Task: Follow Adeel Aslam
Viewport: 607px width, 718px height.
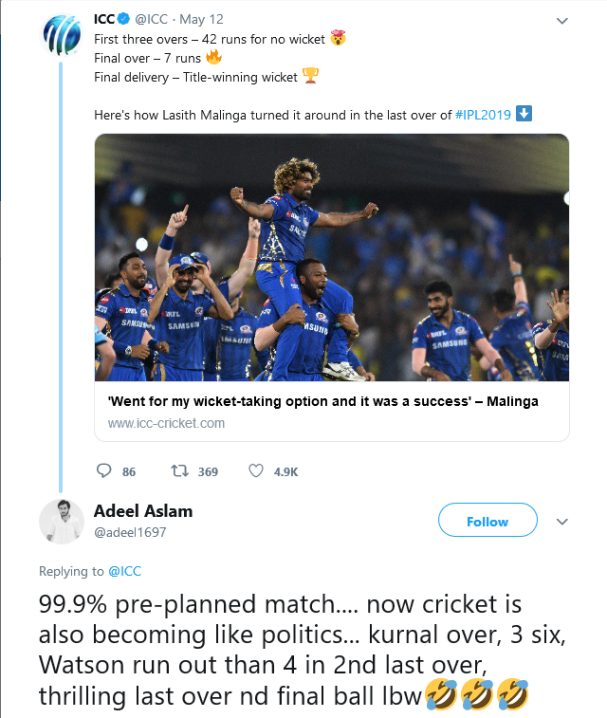Action: point(488,520)
